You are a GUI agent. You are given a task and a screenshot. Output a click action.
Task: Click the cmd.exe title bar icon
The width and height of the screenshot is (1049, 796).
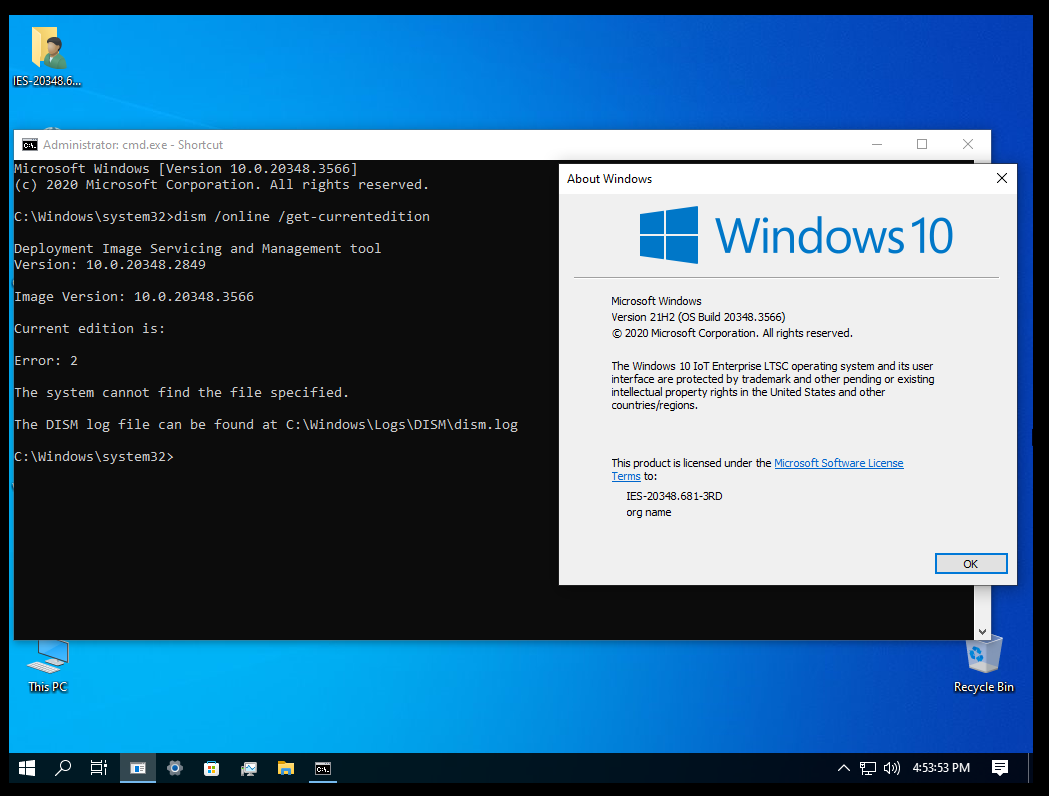[x=29, y=144]
